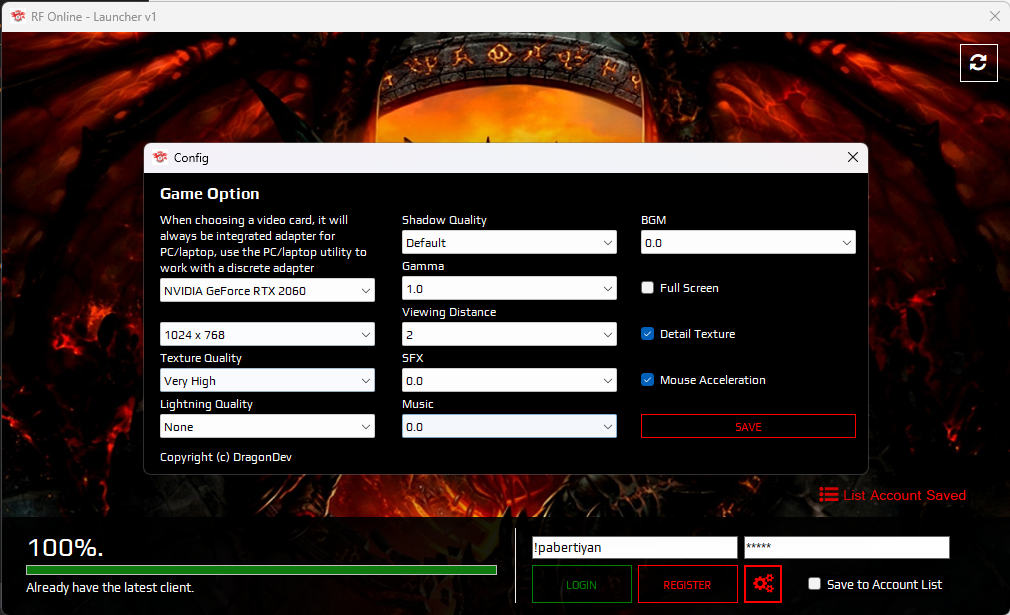
Task: Click the Game Option heading
Action: 209,194
